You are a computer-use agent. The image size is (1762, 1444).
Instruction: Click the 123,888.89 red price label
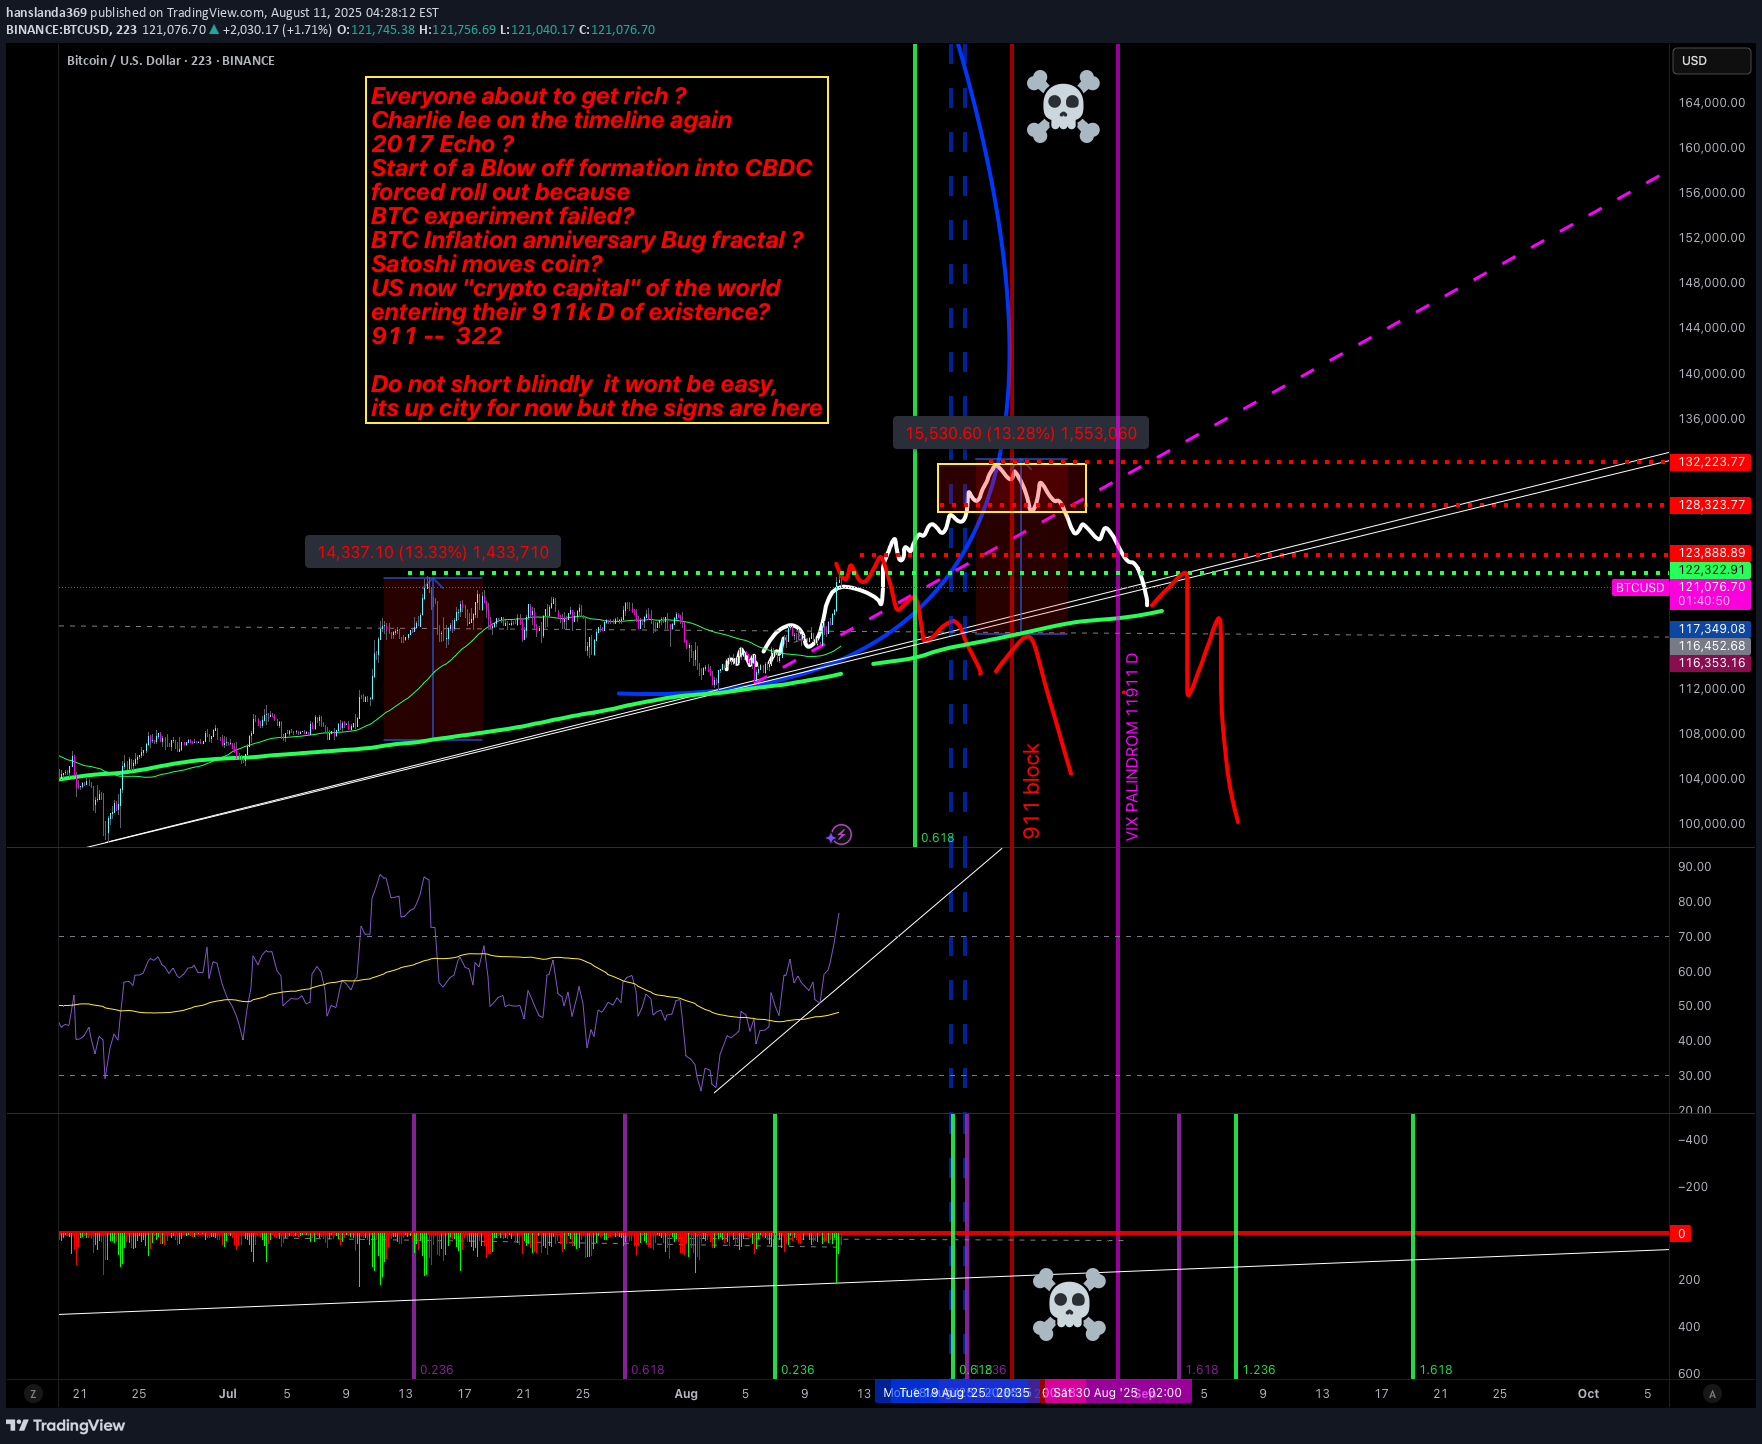tap(1711, 553)
